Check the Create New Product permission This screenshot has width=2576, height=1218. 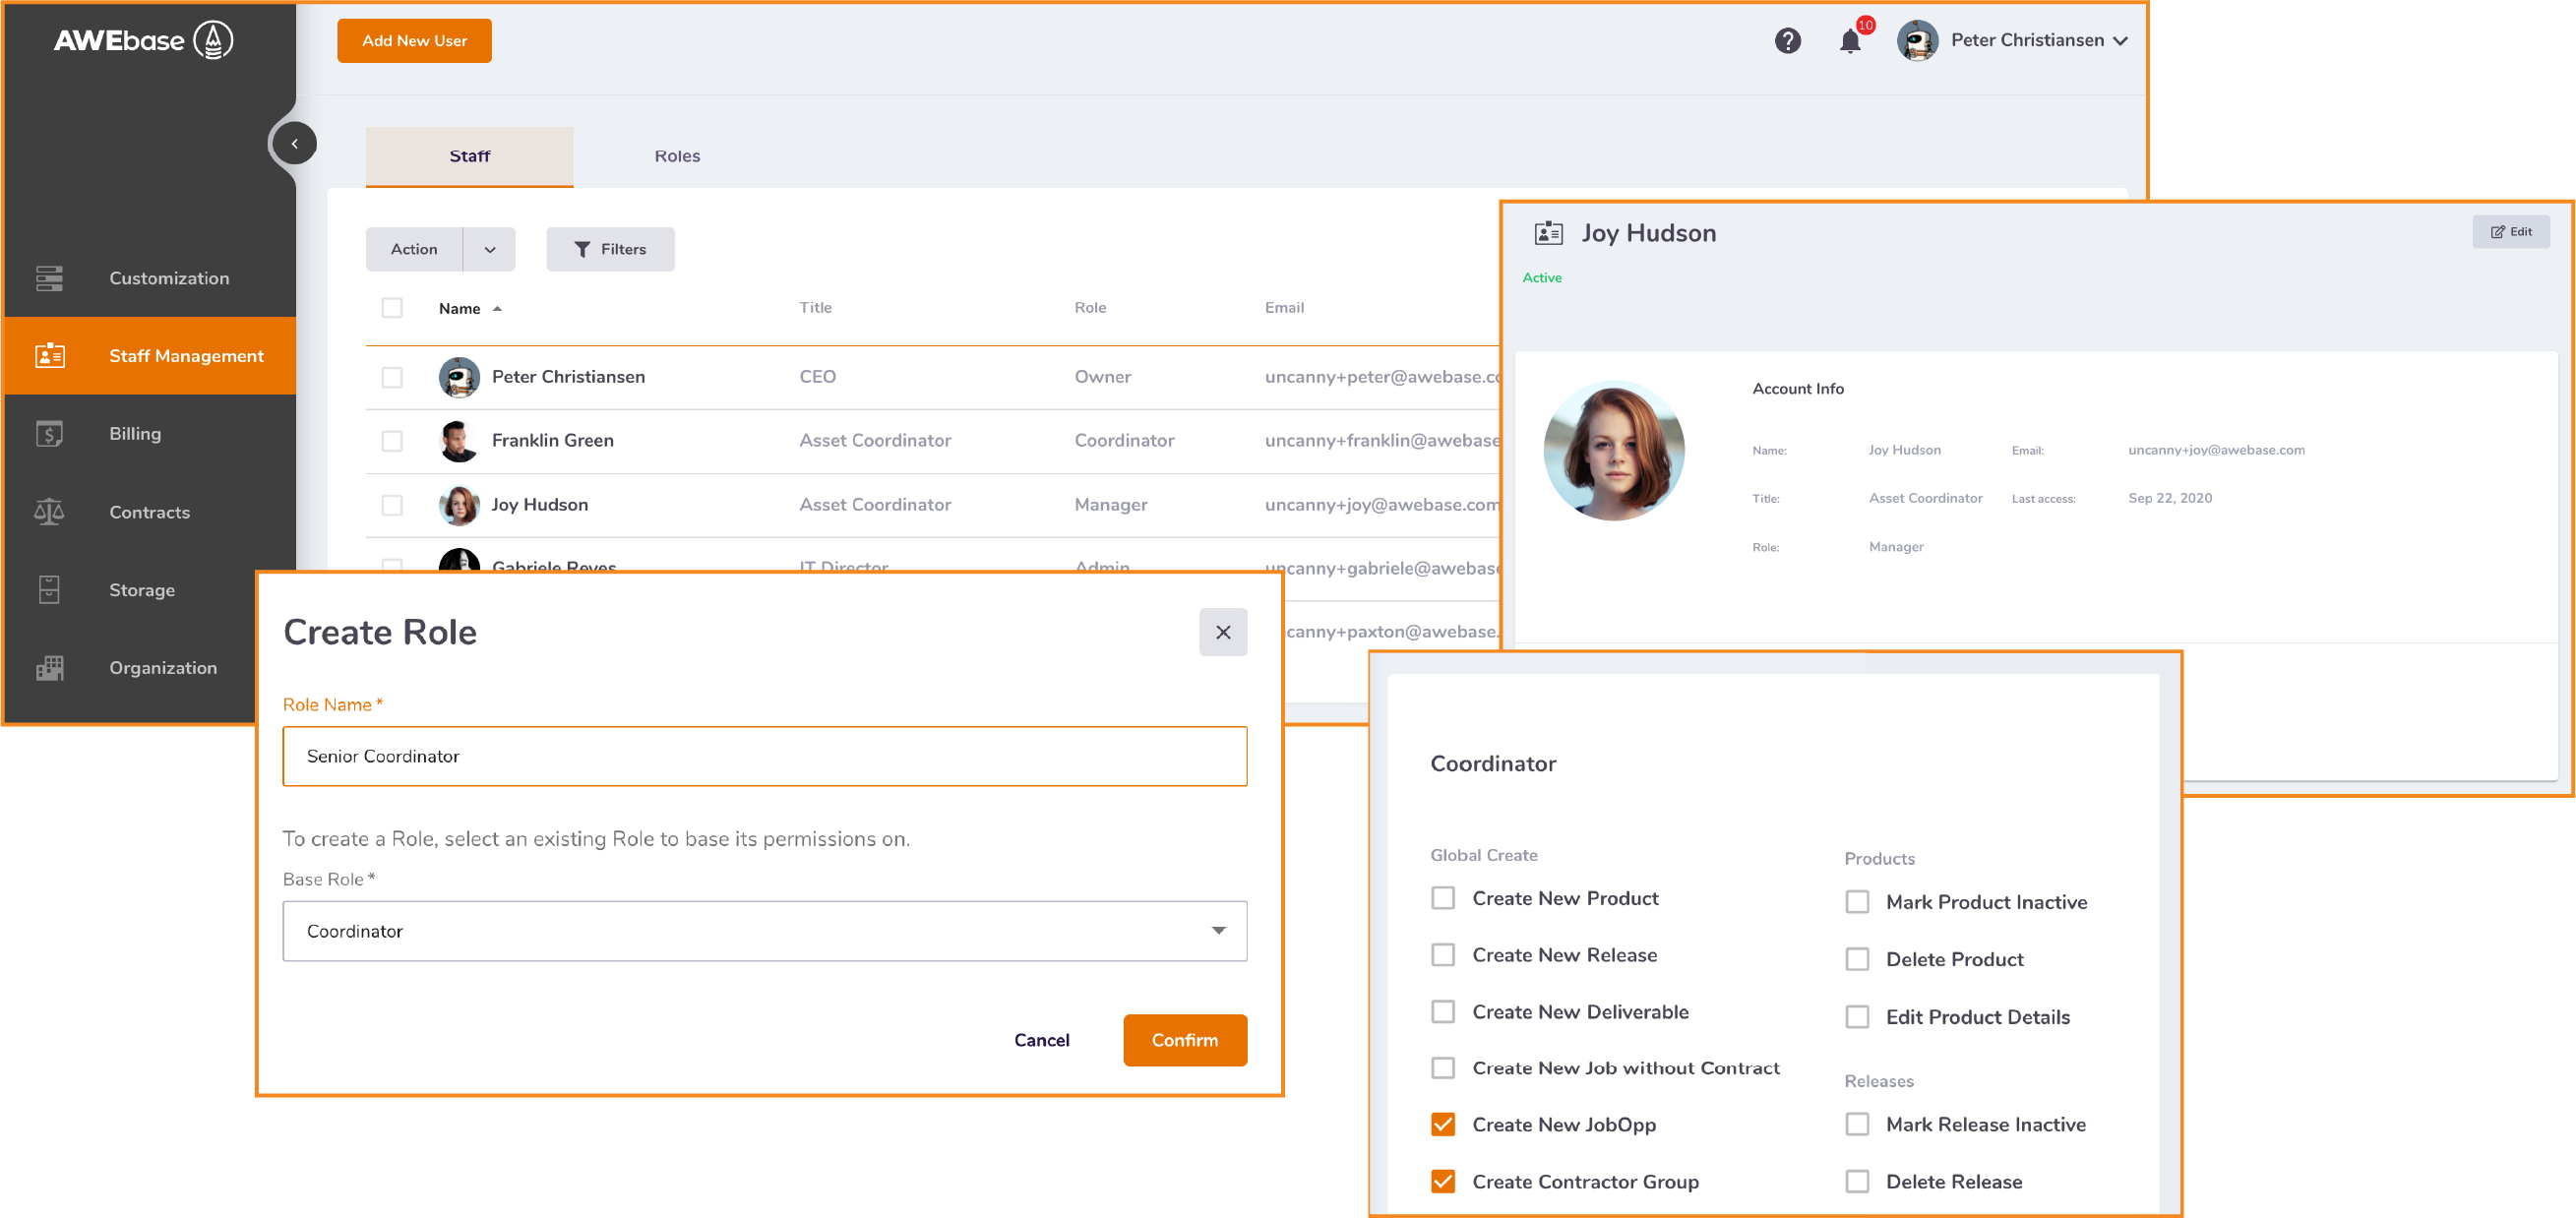(1442, 898)
